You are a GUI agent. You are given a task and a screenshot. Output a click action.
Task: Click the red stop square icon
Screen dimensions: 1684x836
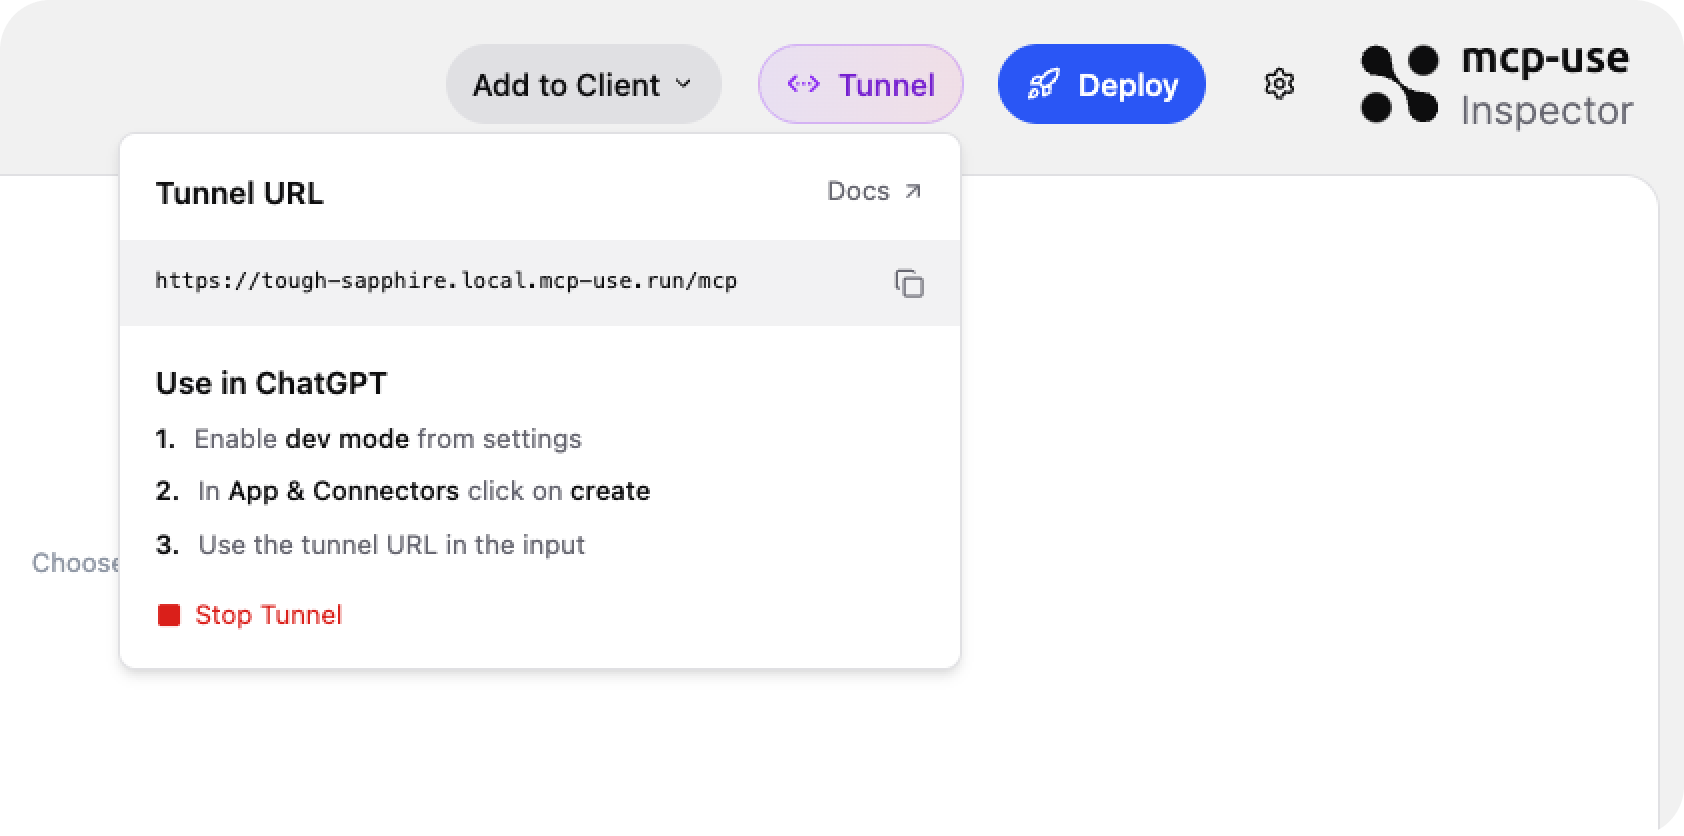coord(169,615)
